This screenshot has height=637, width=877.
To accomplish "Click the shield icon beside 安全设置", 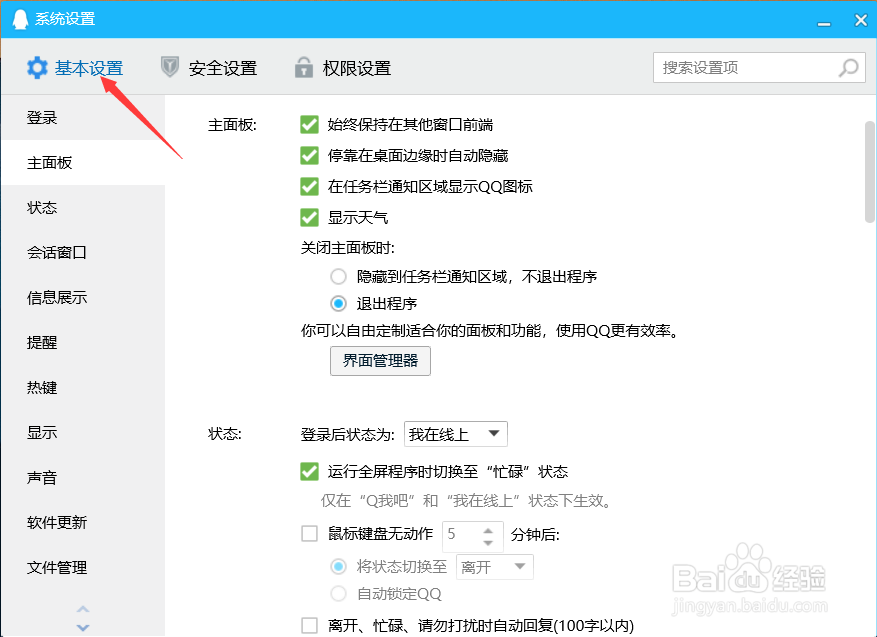I will 169,67.
